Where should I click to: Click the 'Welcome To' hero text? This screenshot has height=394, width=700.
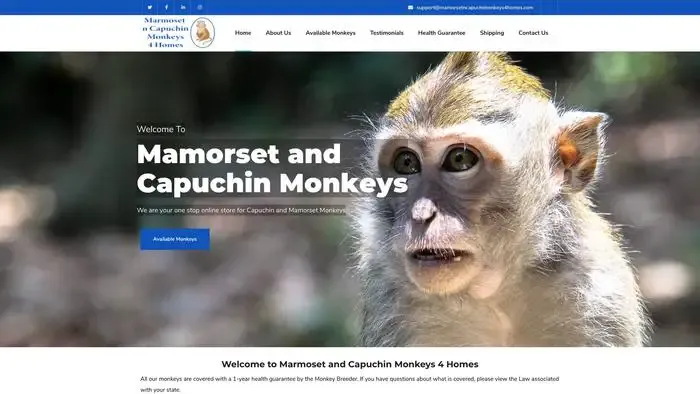coord(161,129)
